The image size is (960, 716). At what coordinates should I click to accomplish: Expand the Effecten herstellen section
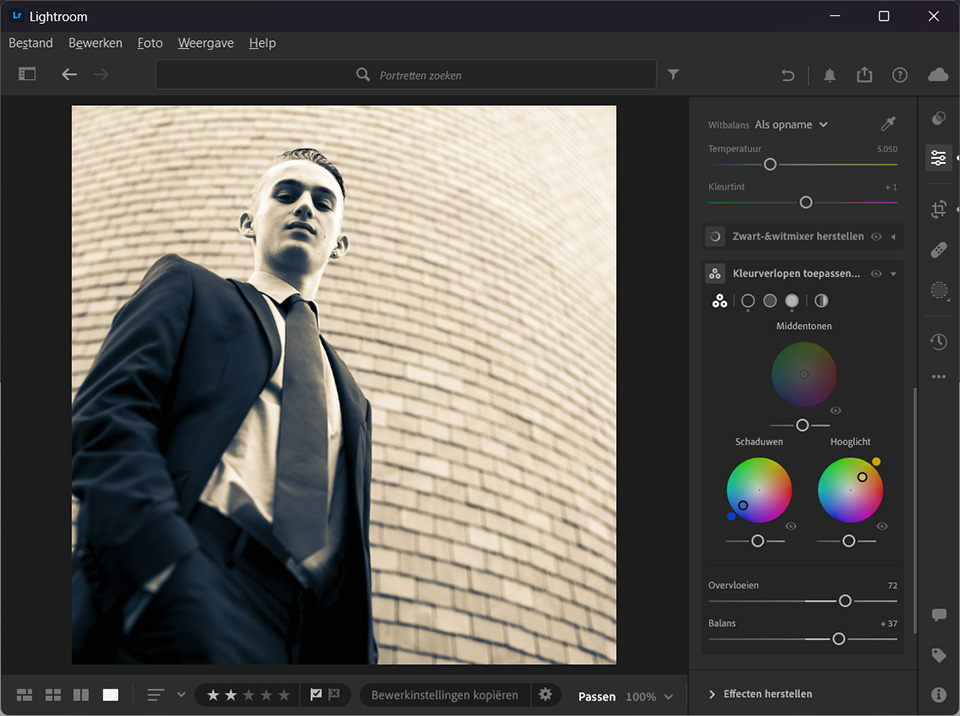click(x=761, y=694)
